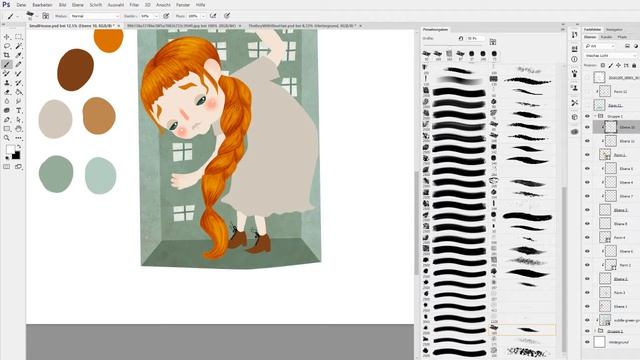Hide the selected Ebene 10 layer
This screenshot has height=360, width=640.
(587, 127)
